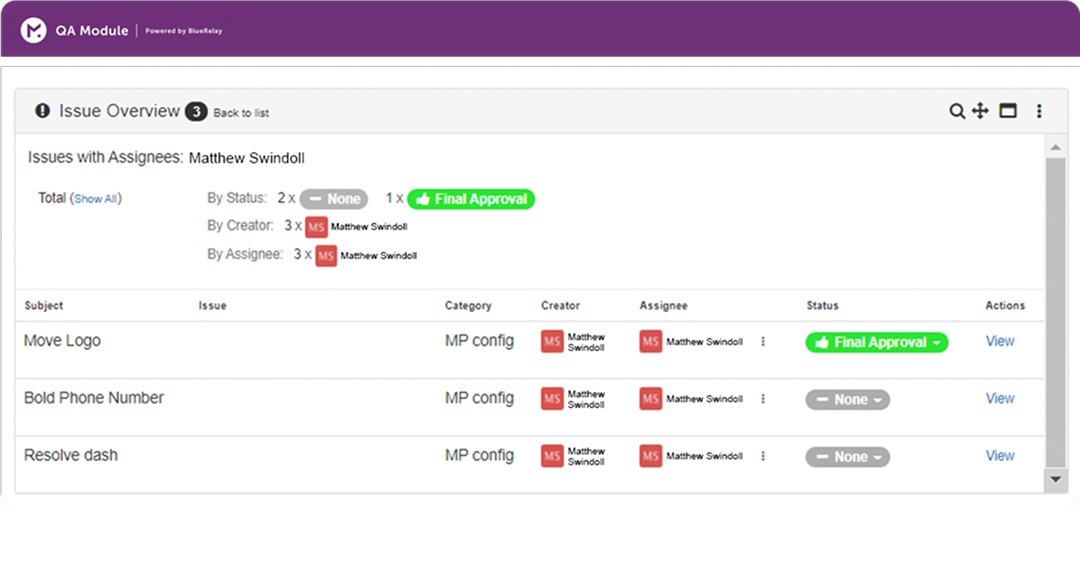
Task: View the Bold Phone Number issue
Action: (x=999, y=398)
